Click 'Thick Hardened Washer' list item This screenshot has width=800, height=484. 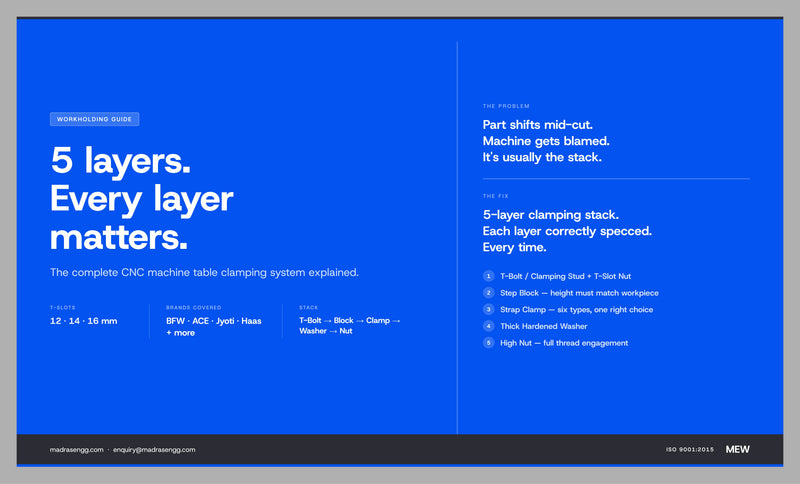[543, 326]
